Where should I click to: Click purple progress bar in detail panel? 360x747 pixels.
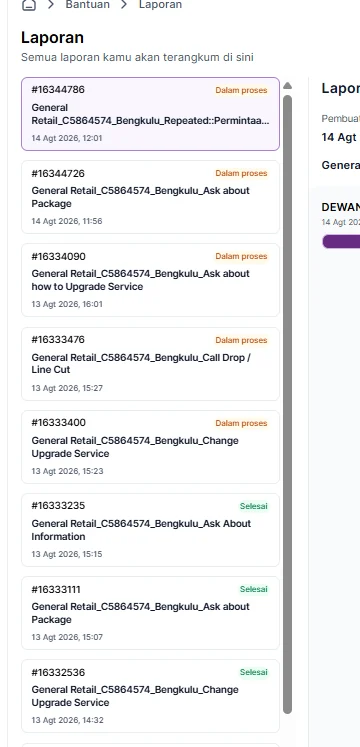tap(341, 242)
